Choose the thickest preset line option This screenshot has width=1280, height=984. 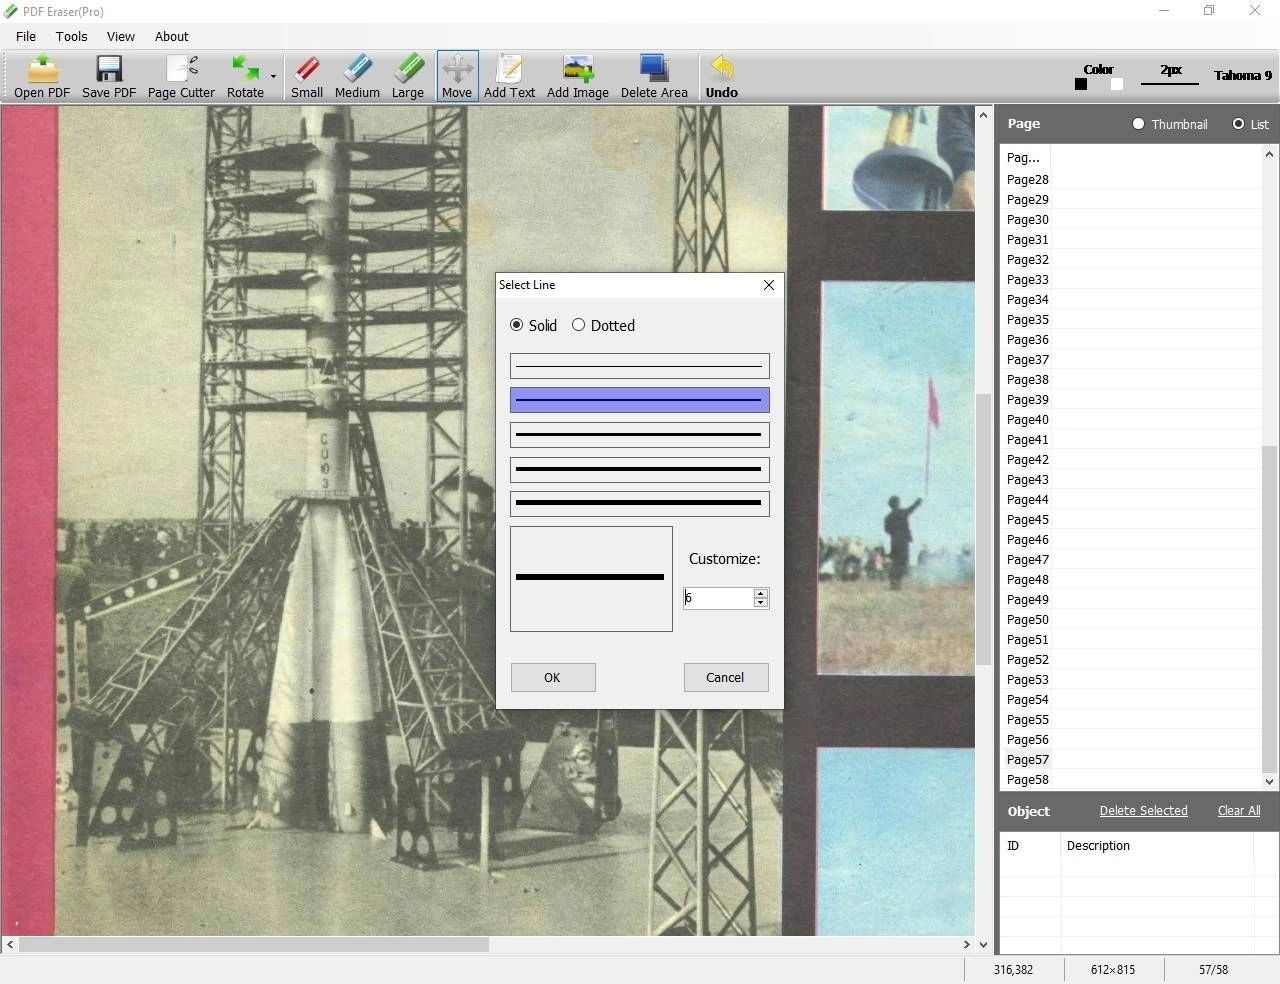tap(640, 503)
